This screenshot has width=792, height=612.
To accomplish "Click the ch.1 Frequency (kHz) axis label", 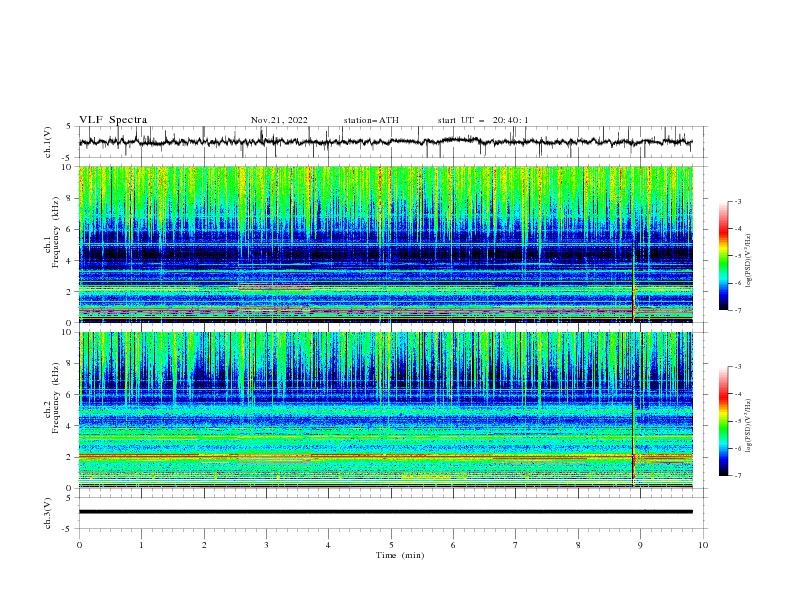I will tap(52, 244).
